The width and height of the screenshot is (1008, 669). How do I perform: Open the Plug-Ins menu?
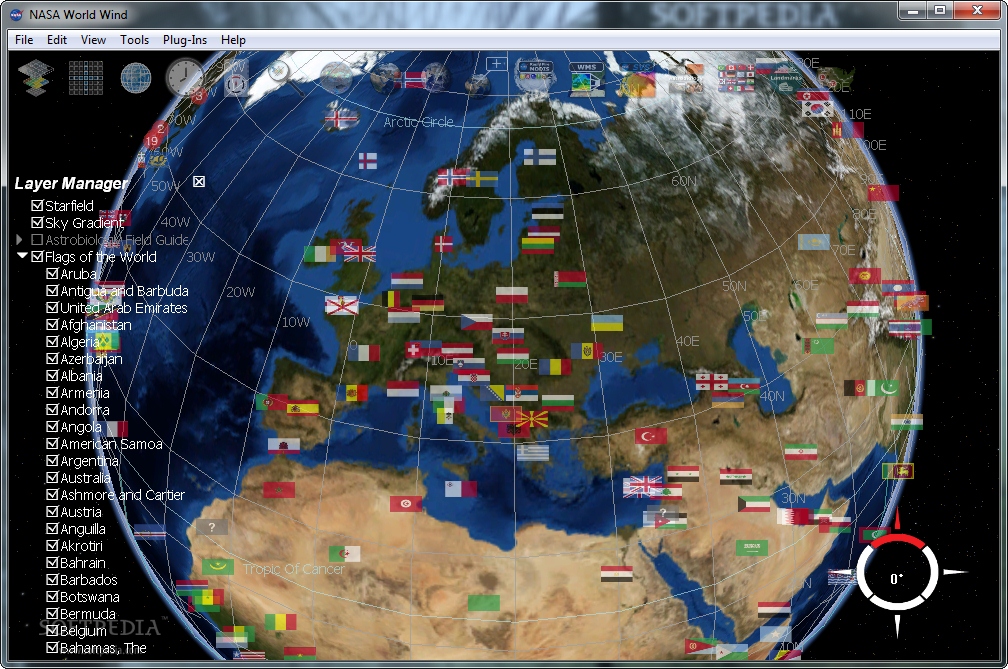[x=184, y=40]
